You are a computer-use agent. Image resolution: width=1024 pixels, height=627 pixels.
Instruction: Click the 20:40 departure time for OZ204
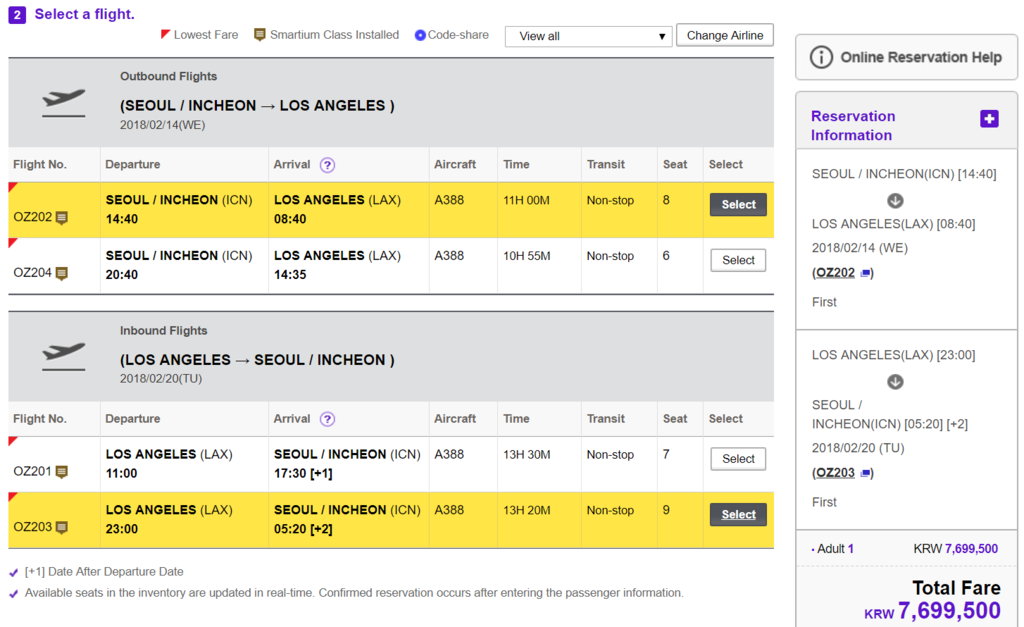tap(122, 275)
